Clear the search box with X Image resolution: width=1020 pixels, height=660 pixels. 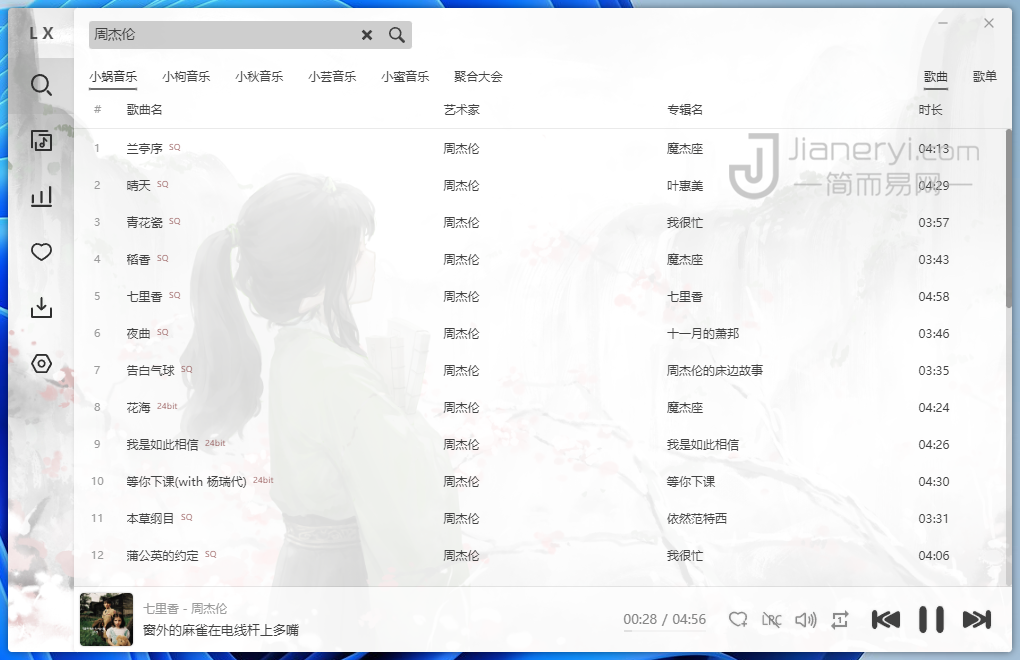(367, 35)
